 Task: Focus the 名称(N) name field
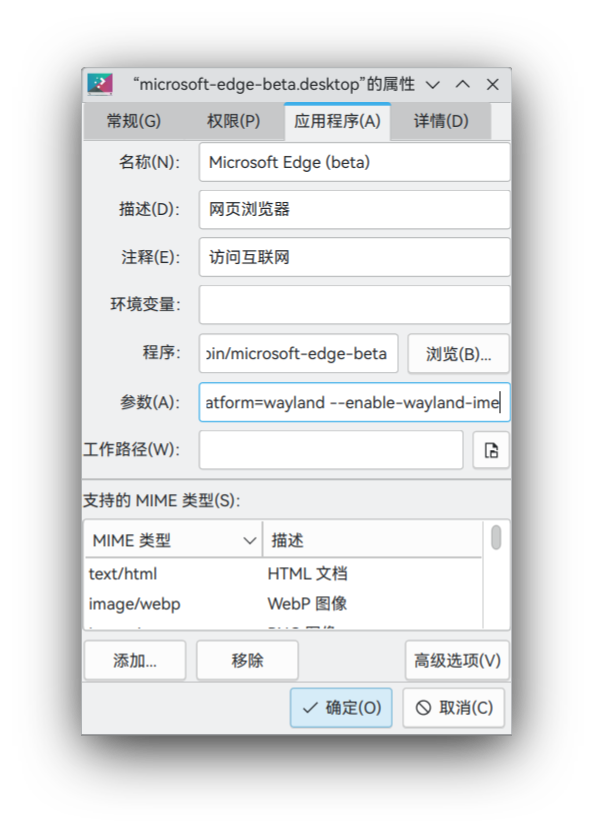355,162
